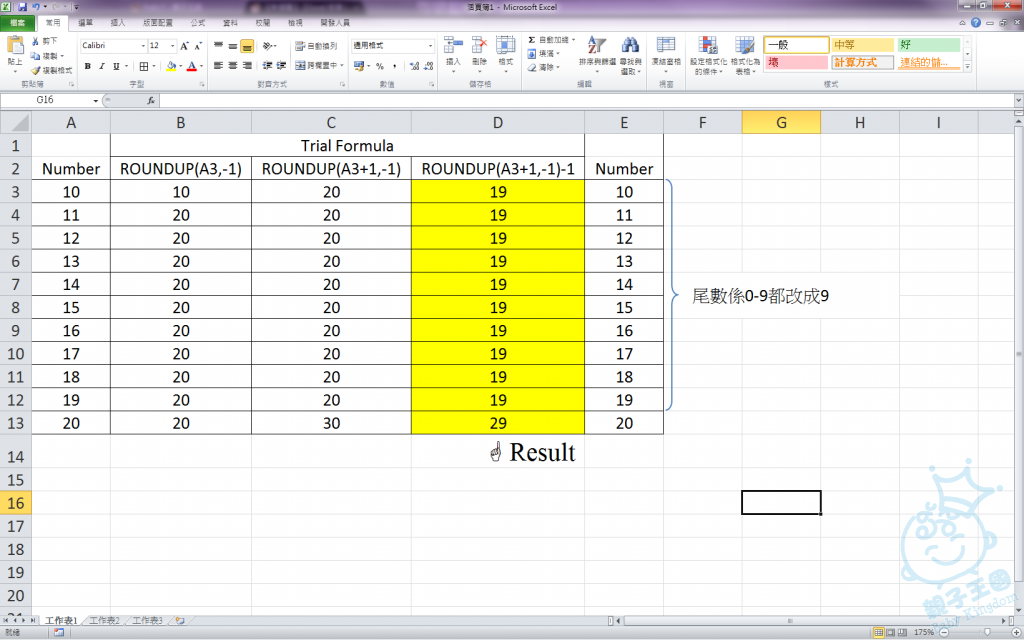Viewport: 1024px width, 640px height.
Task: Open the cell borders tool
Action: coord(144,66)
